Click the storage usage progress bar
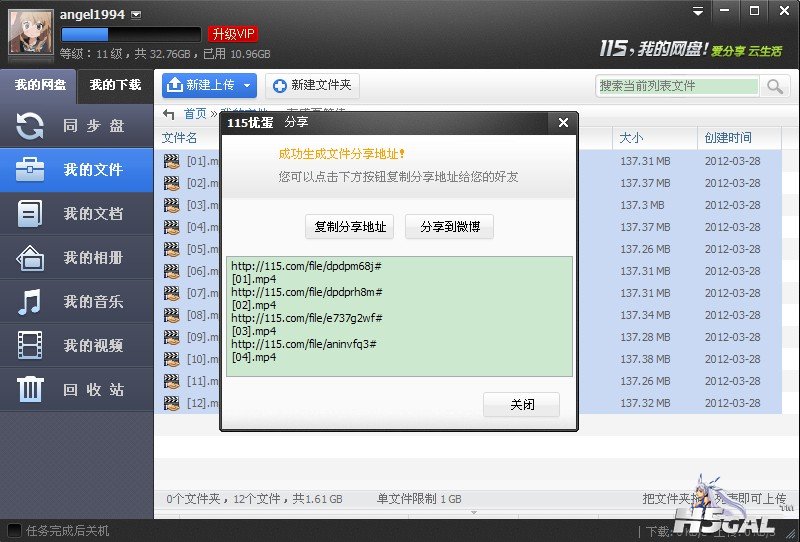 tap(131, 34)
